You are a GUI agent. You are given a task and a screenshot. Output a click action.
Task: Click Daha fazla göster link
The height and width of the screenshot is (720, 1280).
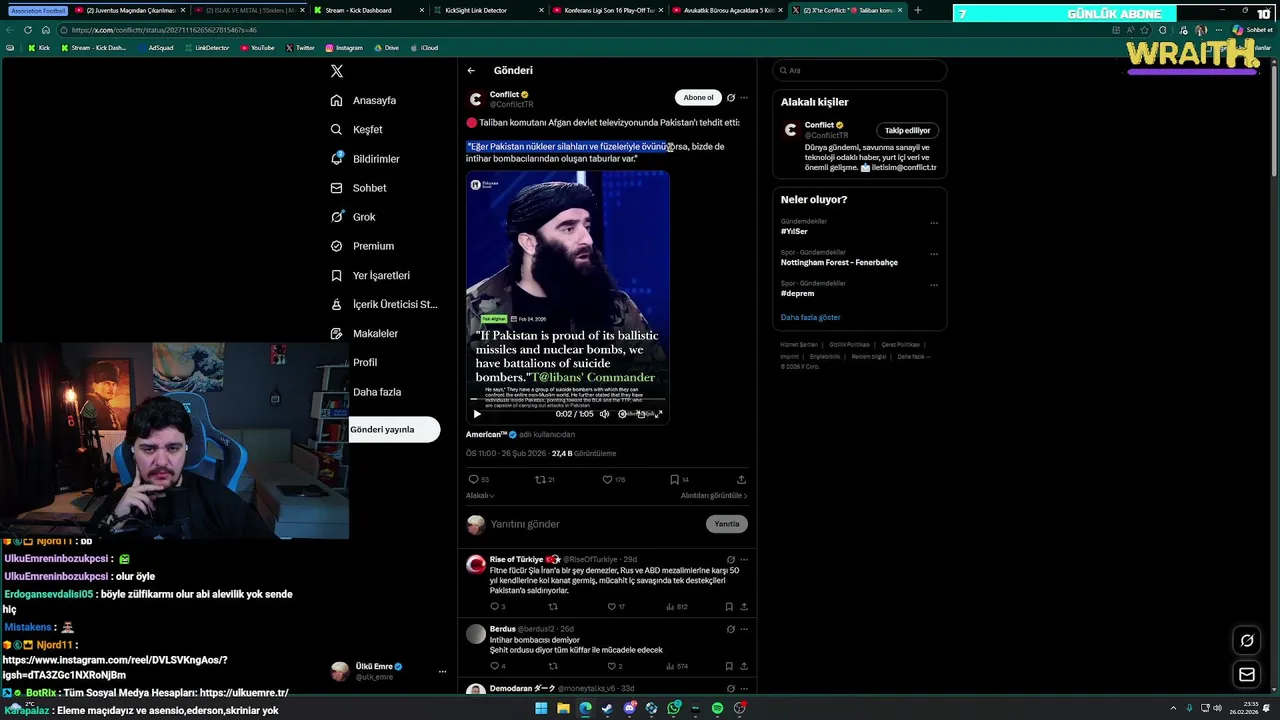click(811, 318)
